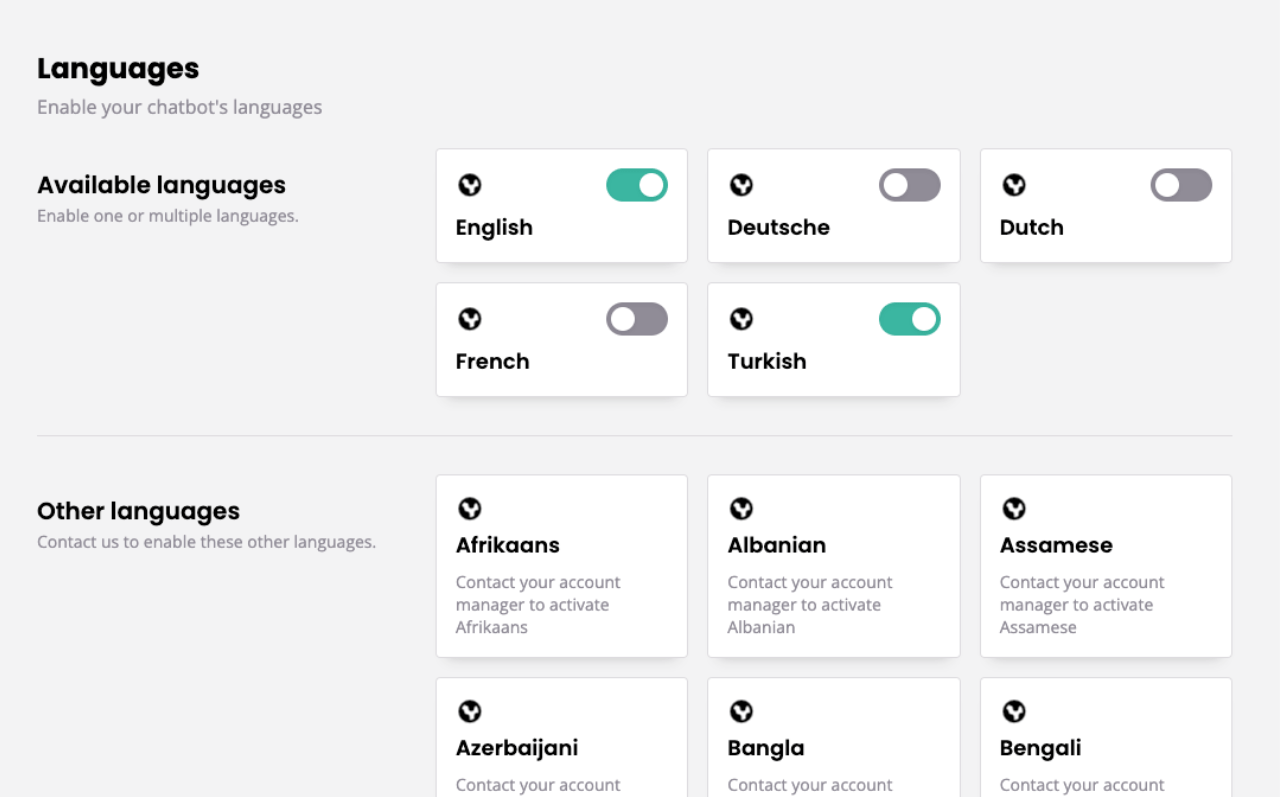Click the globe icon on the Assamese card
Screen dimensions: 1280x797
tap(1014, 510)
